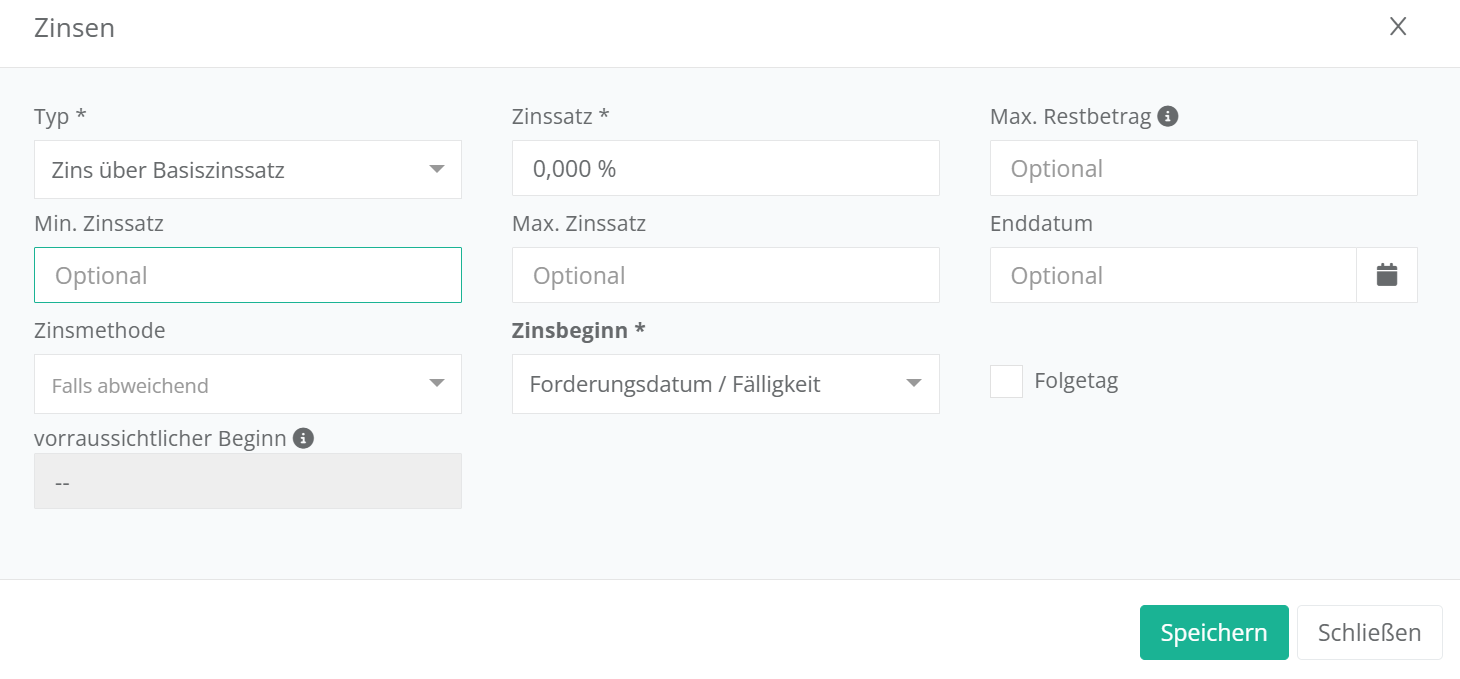Close the Zinsen dialog with the X

tap(1398, 27)
